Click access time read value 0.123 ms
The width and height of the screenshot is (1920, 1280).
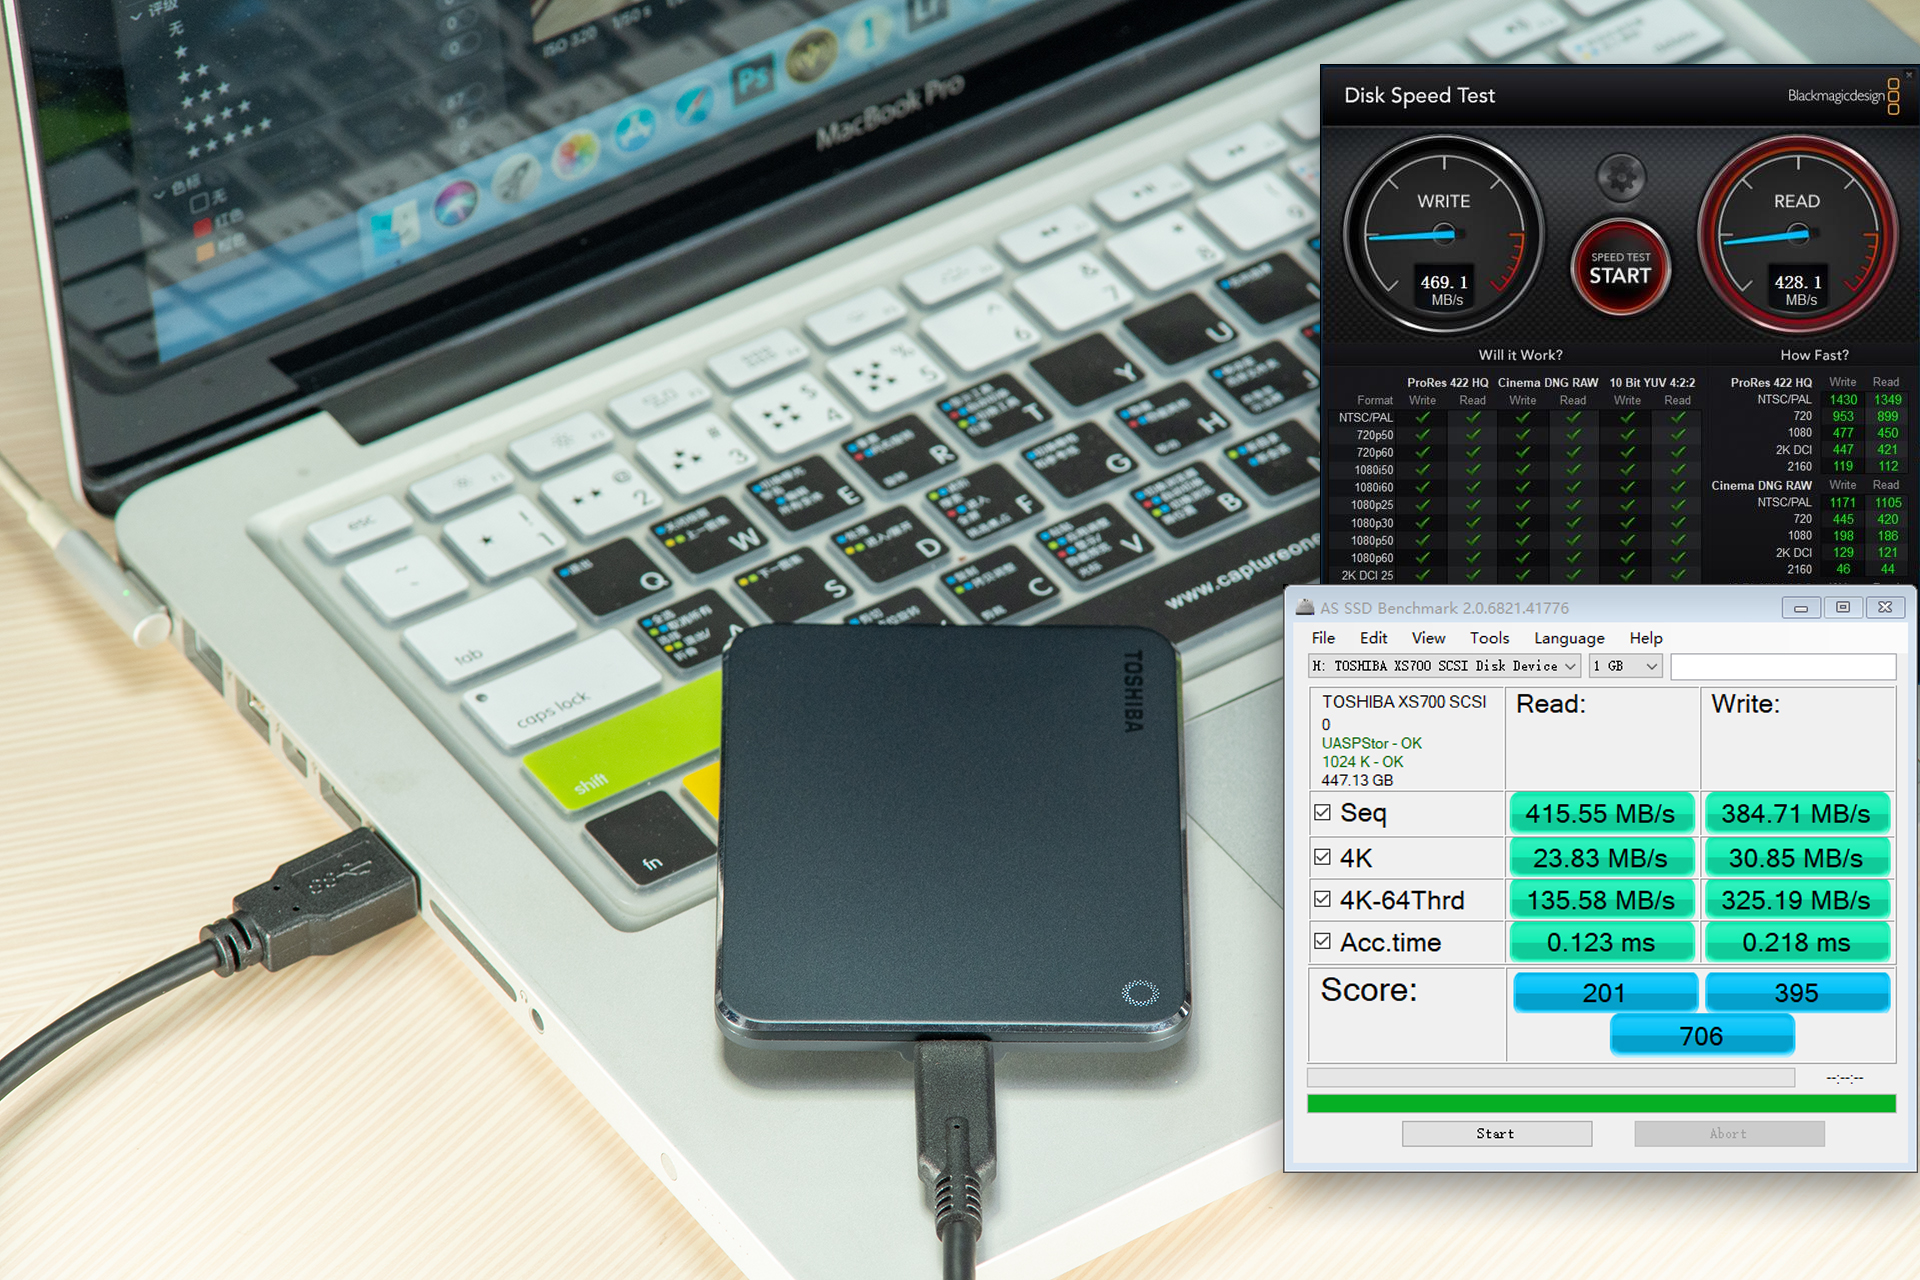point(1601,941)
